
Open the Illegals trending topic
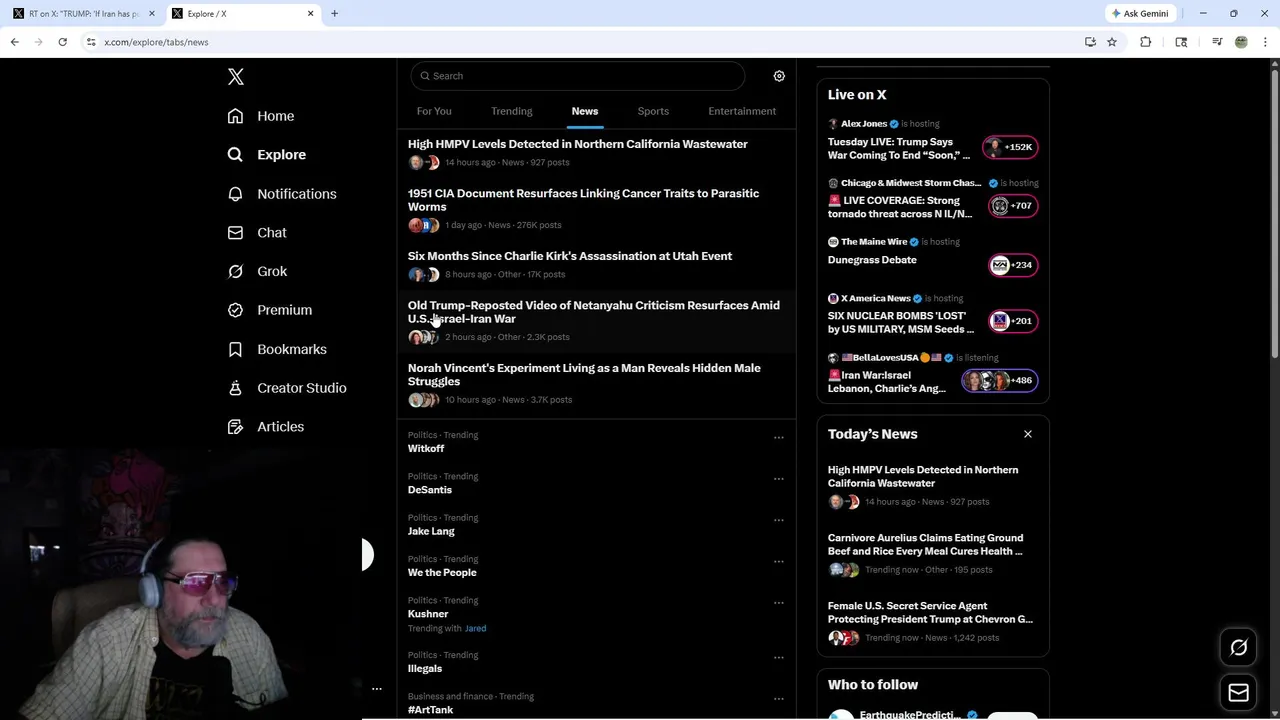[425, 668]
